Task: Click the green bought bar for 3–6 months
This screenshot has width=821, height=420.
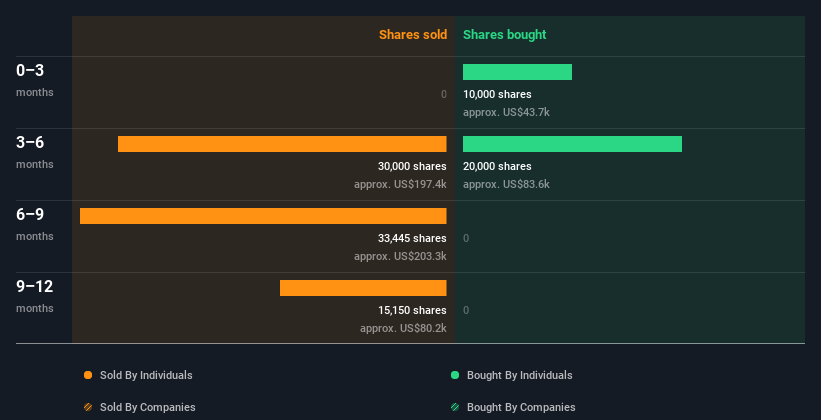Action: point(572,144)
